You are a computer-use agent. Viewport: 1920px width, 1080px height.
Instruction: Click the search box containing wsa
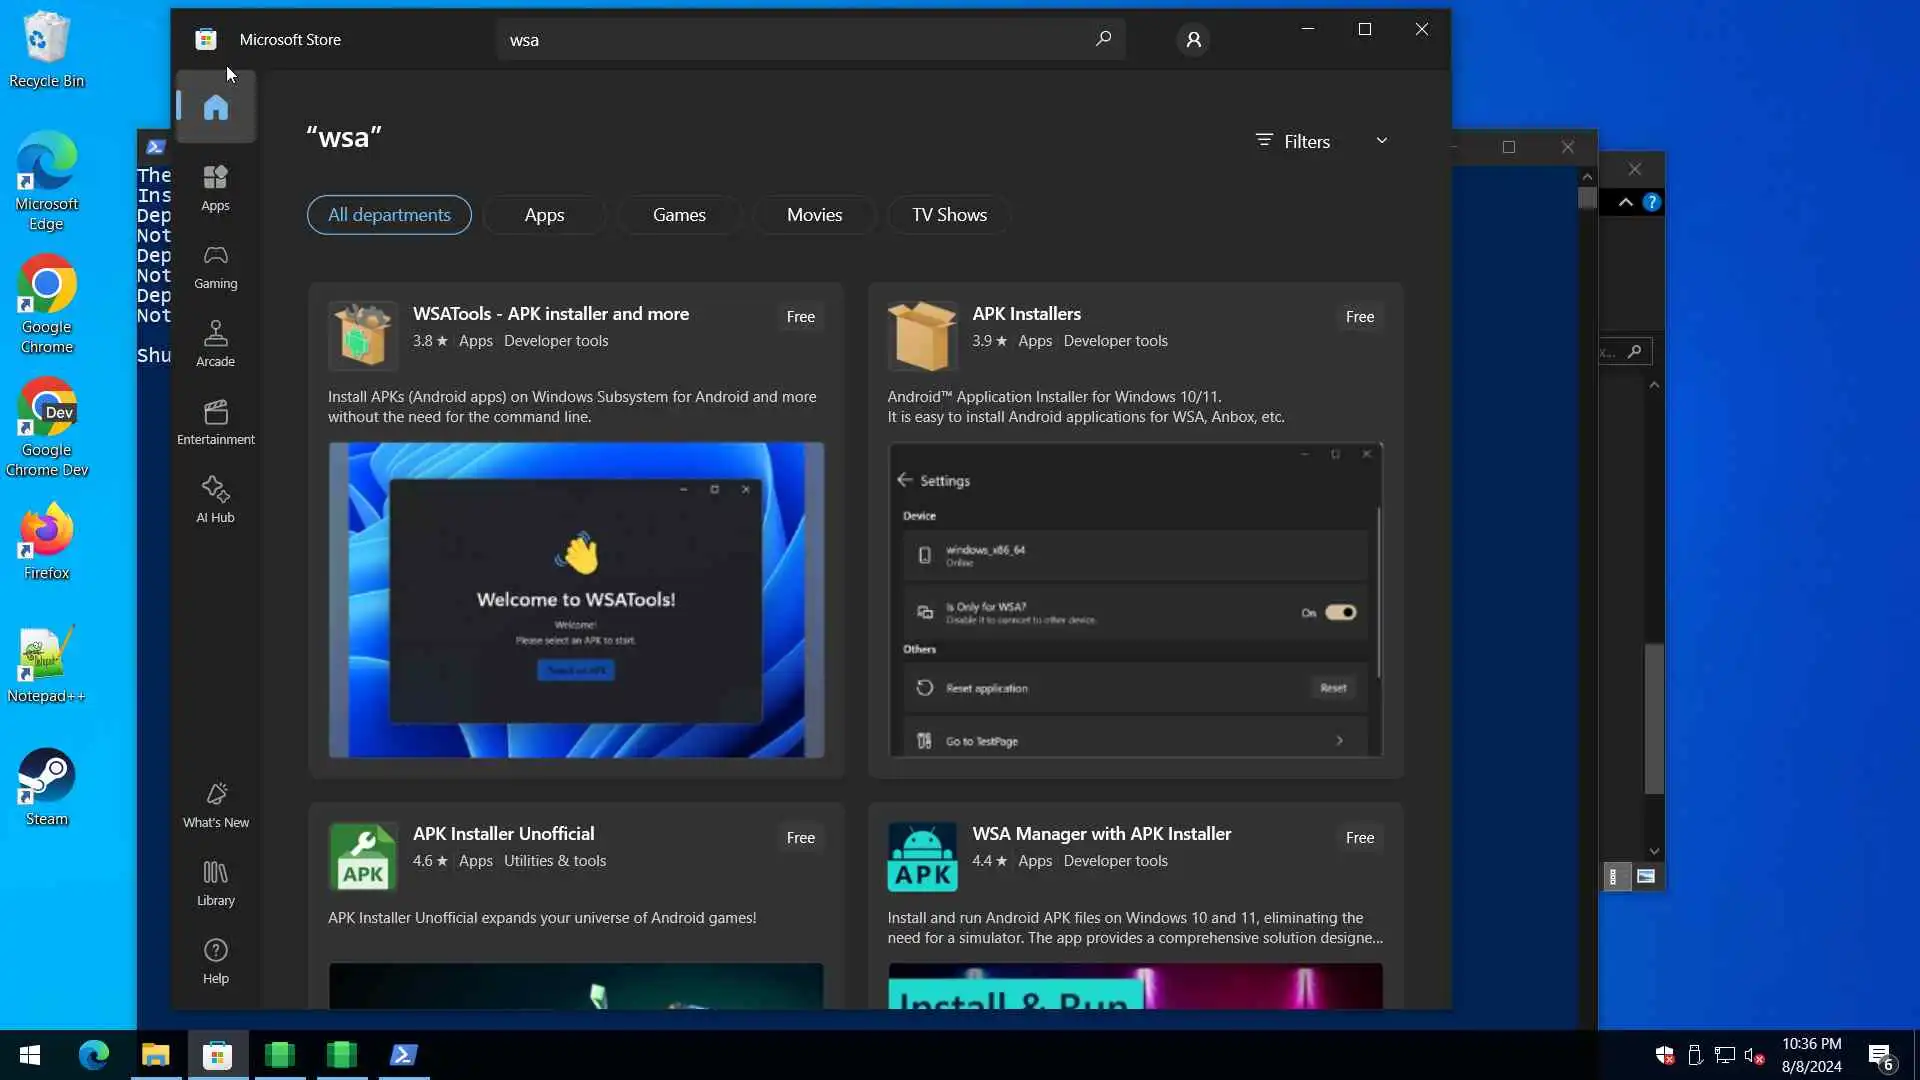[790, 40]
